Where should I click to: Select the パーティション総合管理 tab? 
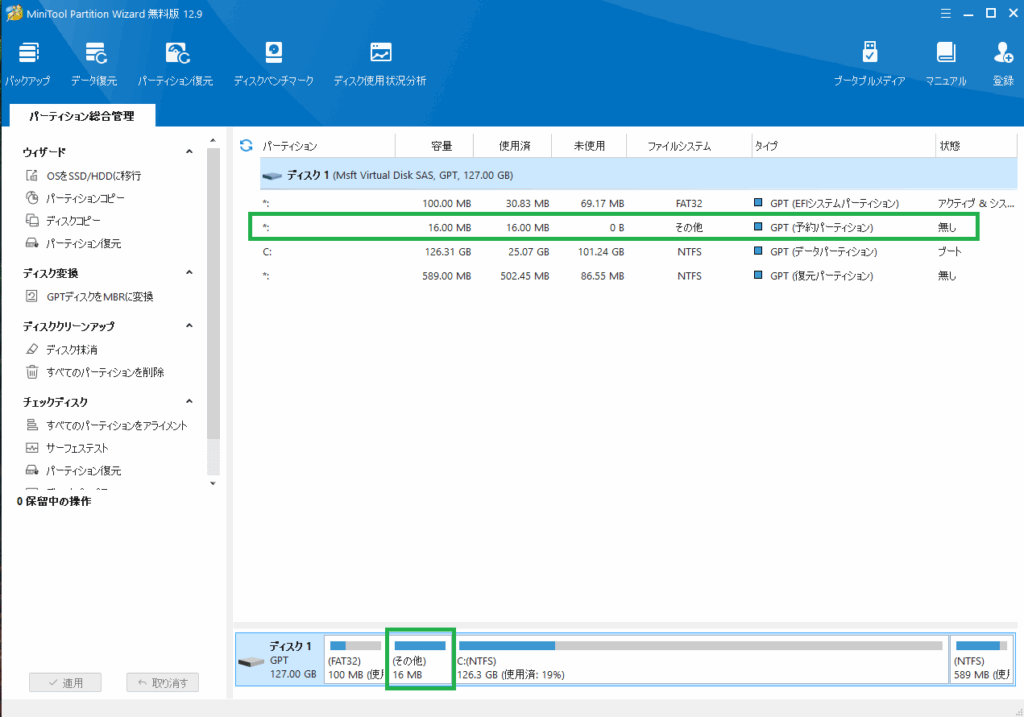tap(82, 116)
